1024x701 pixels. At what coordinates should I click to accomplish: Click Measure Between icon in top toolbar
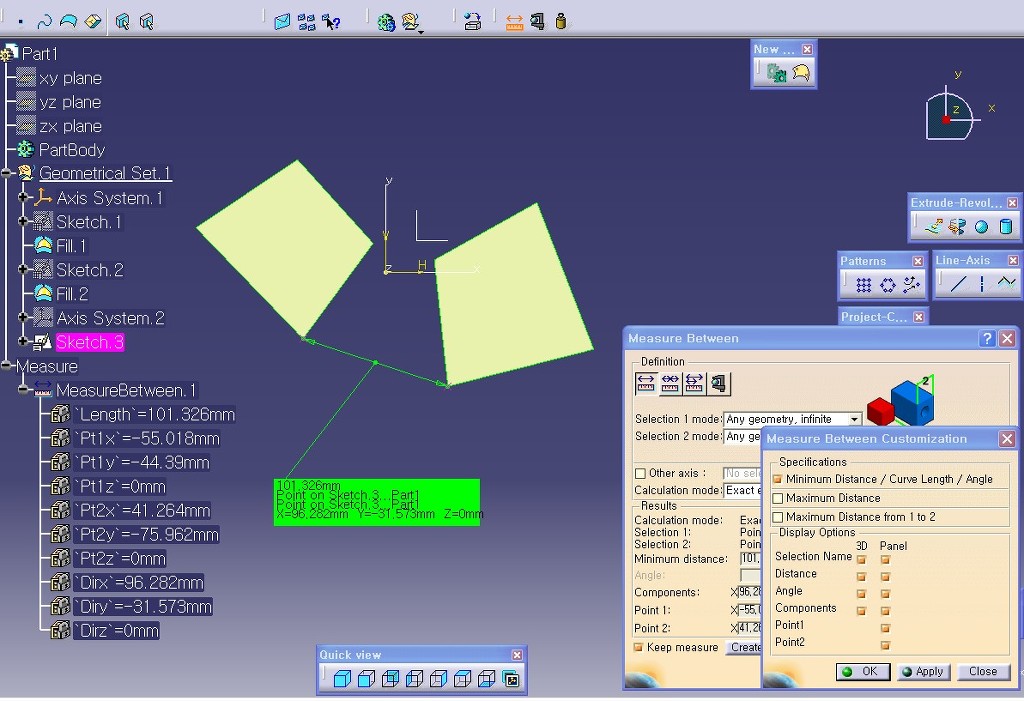[514, 21]
